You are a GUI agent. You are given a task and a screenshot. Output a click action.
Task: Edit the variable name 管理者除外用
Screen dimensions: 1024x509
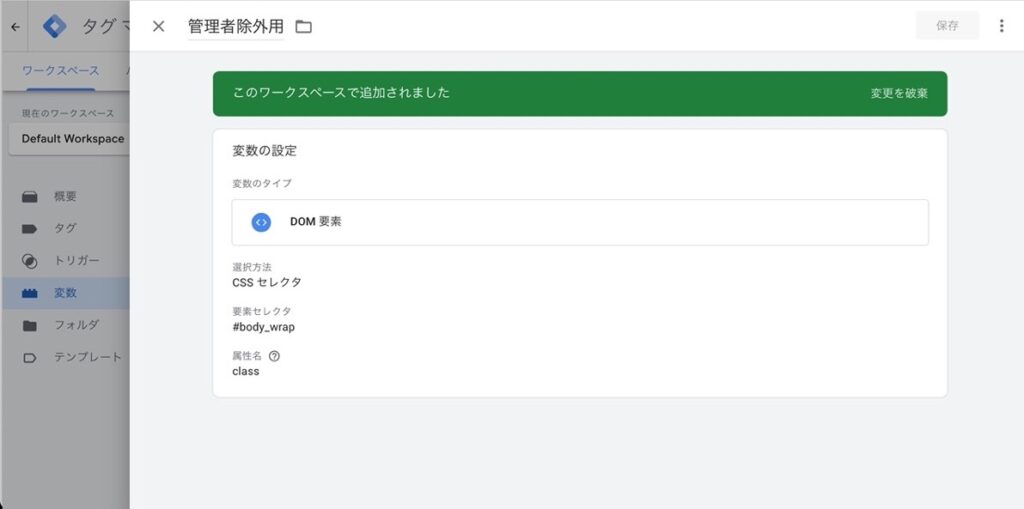coord(236,26)
